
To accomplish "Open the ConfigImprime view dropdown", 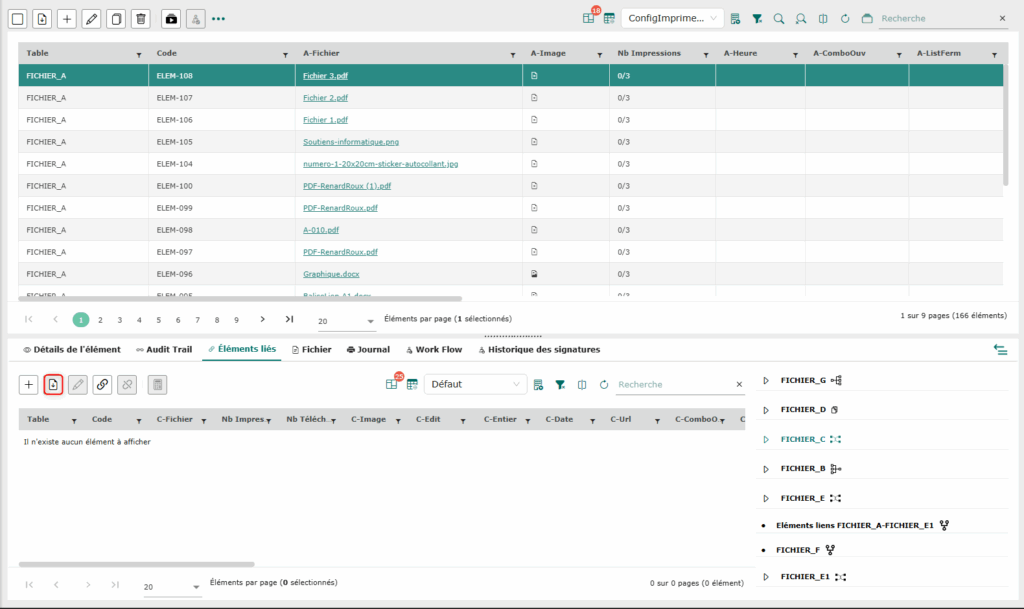I will 672,19.
